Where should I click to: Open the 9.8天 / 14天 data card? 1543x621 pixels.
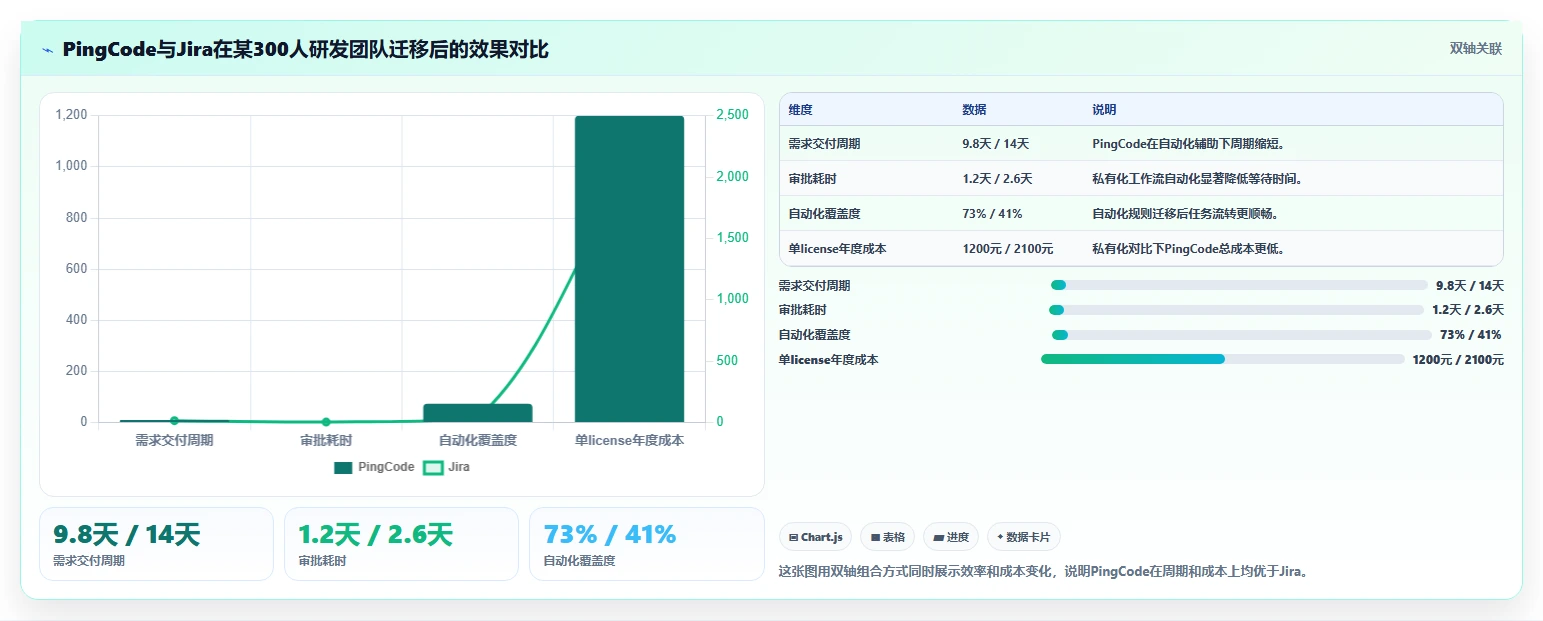coord(156,544)
